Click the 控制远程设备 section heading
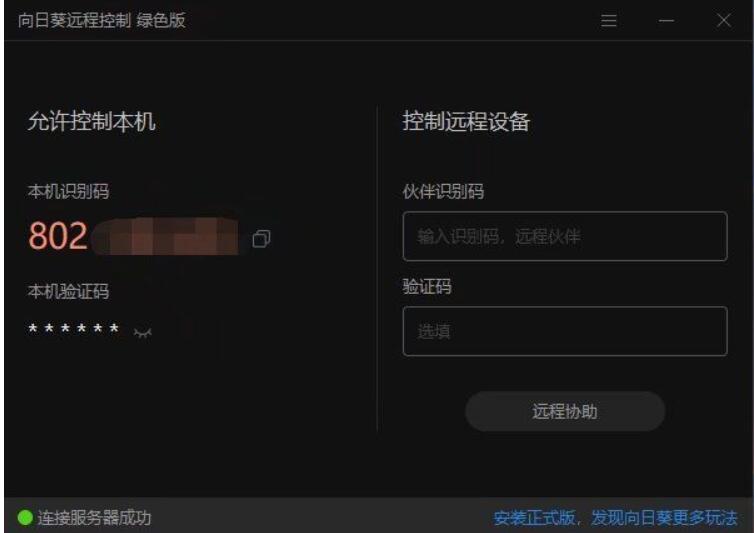This screenshot has width=754, height=533. [x=466, y=121]
